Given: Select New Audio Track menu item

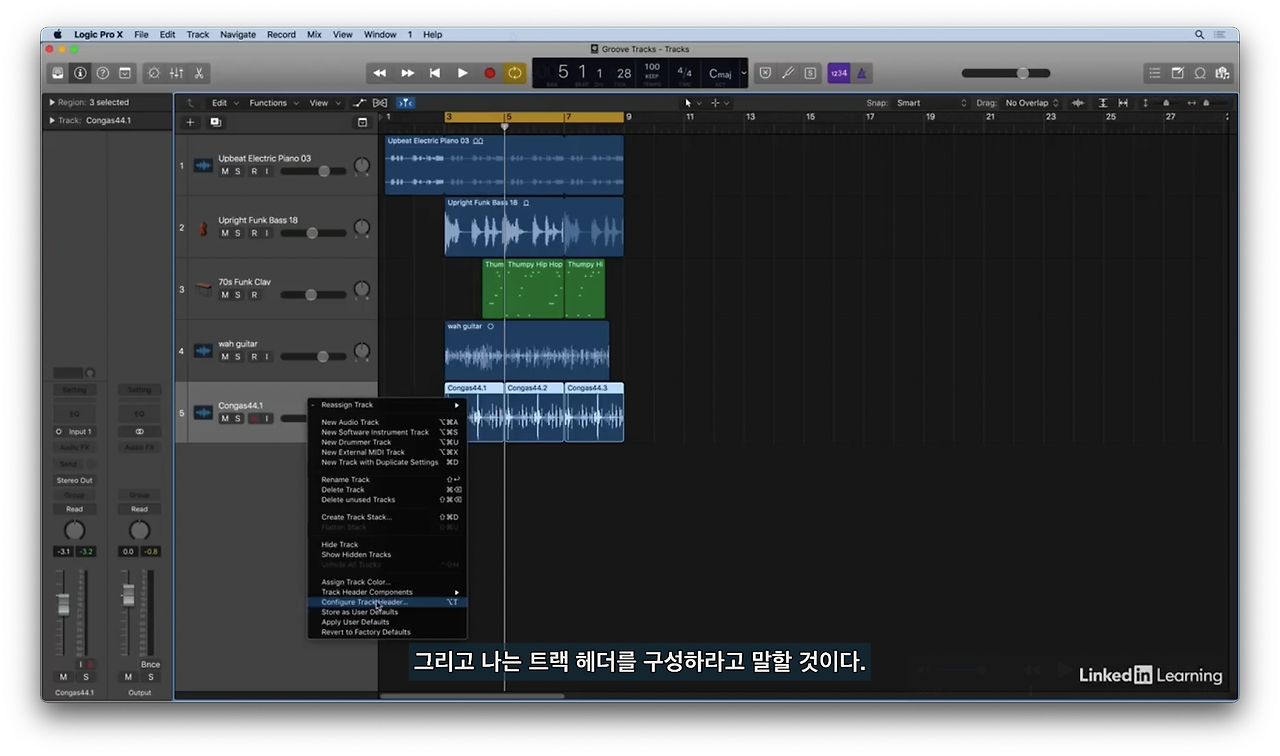Looking at the screenshot, I should (389, 422).
